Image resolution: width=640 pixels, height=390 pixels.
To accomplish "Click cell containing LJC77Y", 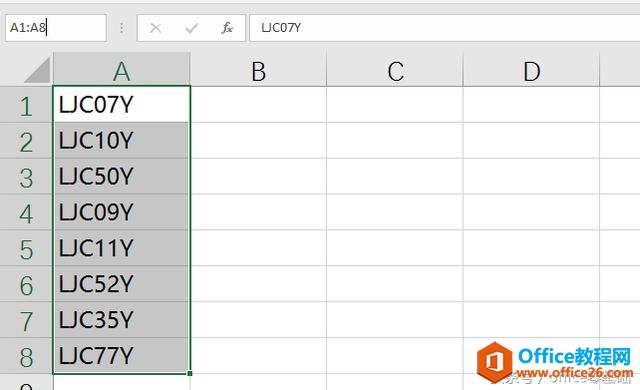I will (122, 356).
